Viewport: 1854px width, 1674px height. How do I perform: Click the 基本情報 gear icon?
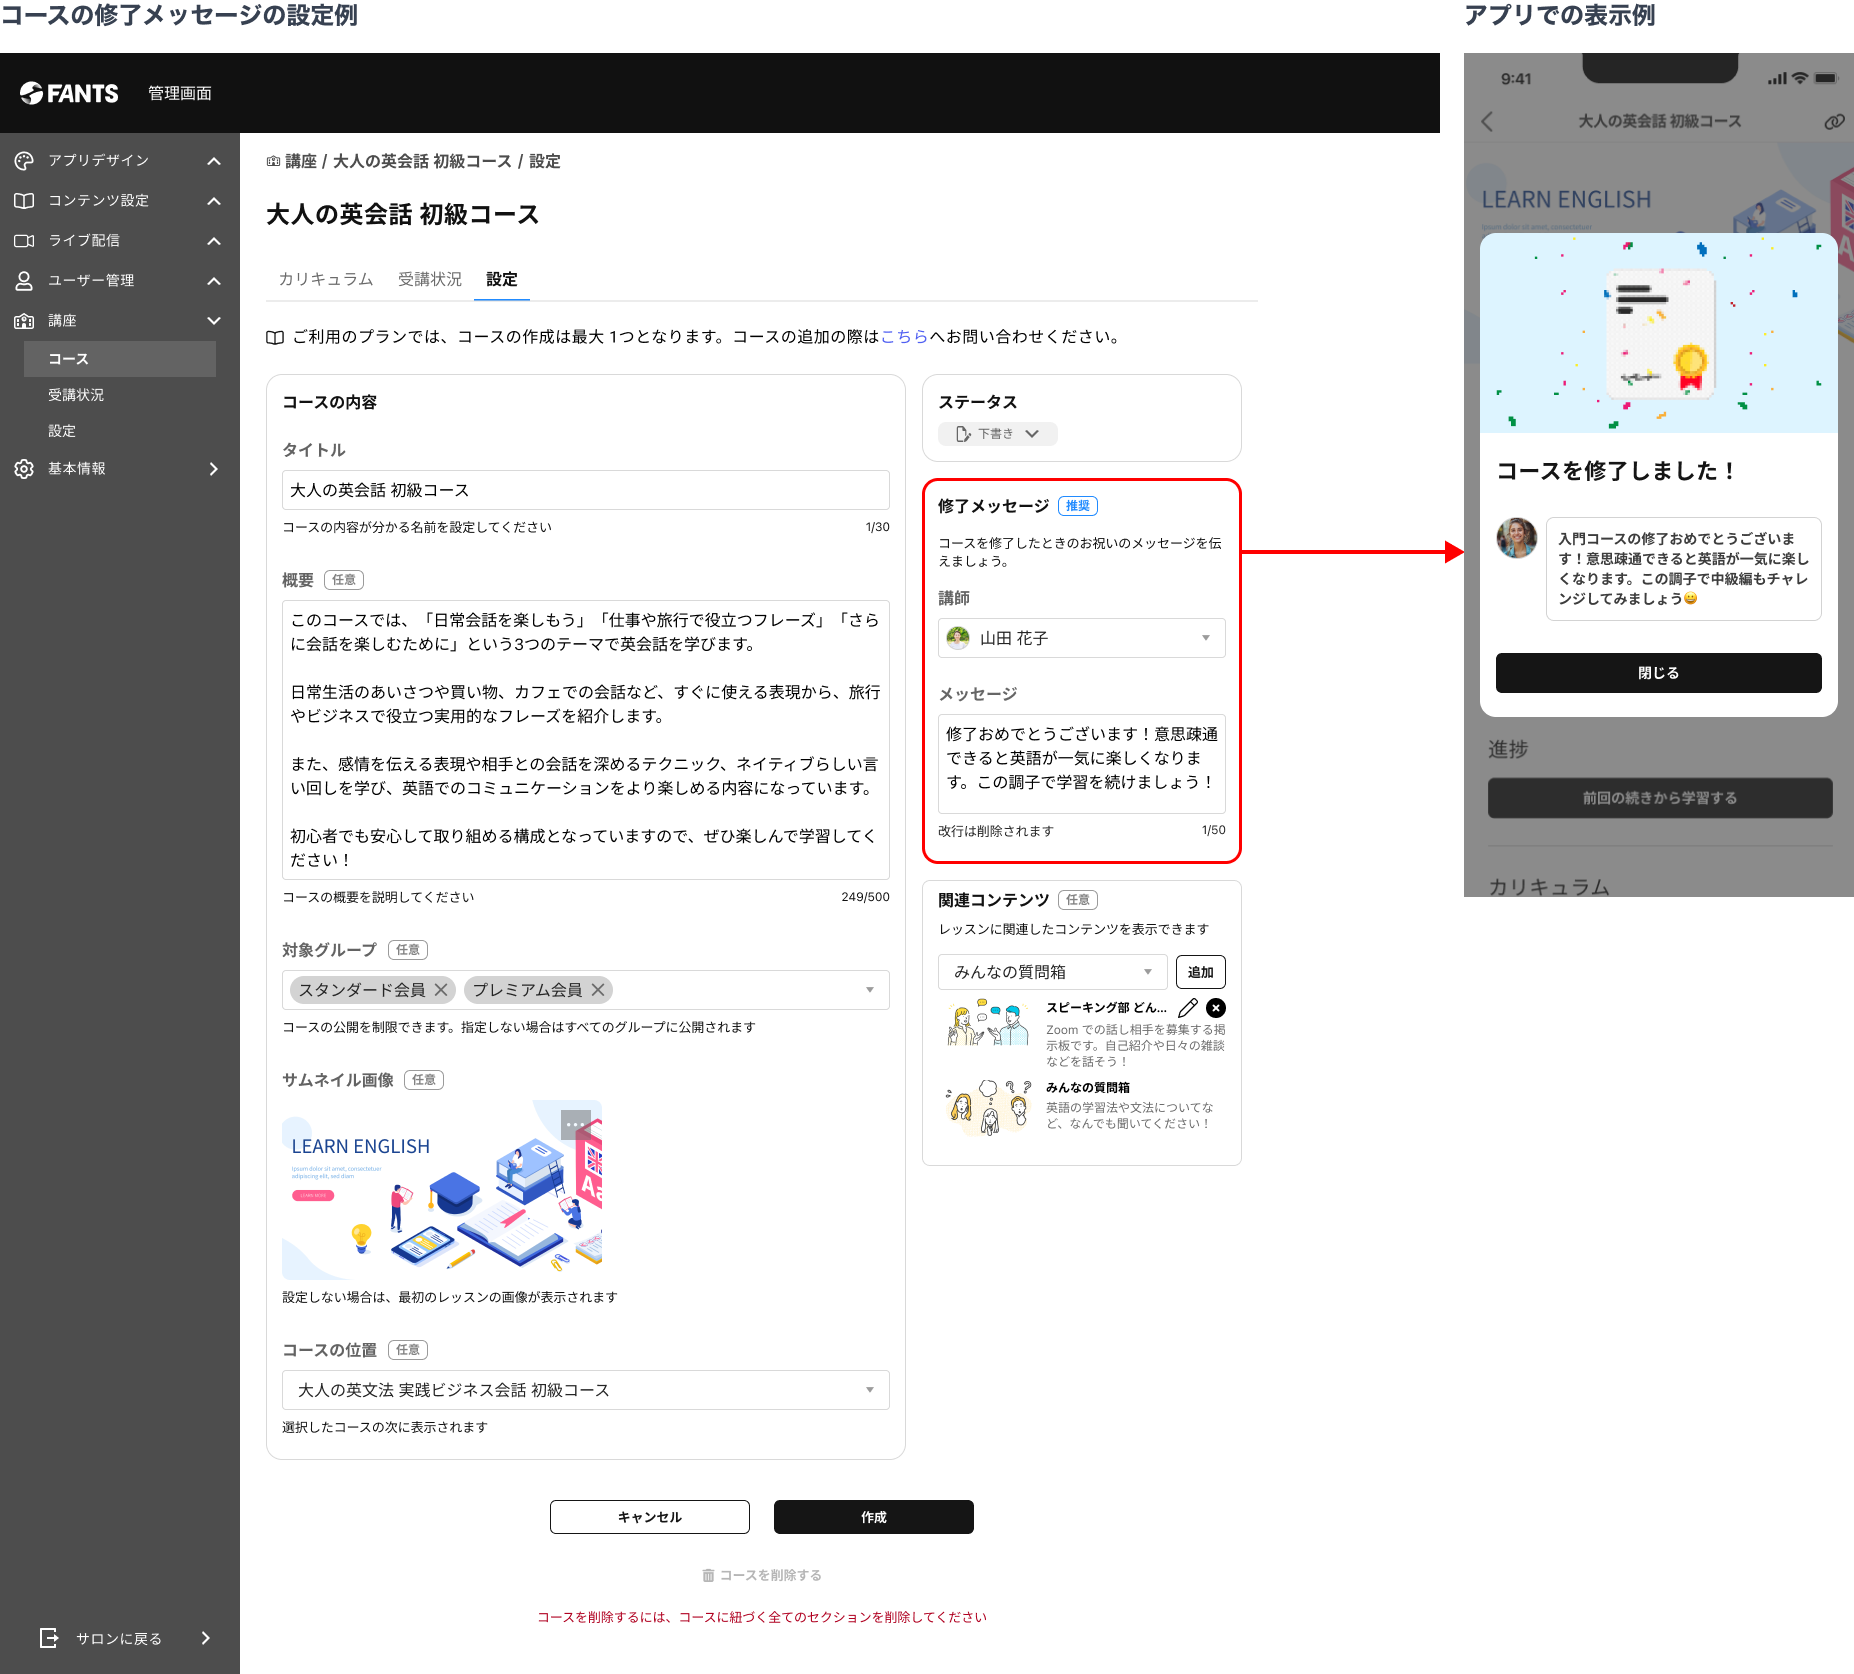click(24, 469)
